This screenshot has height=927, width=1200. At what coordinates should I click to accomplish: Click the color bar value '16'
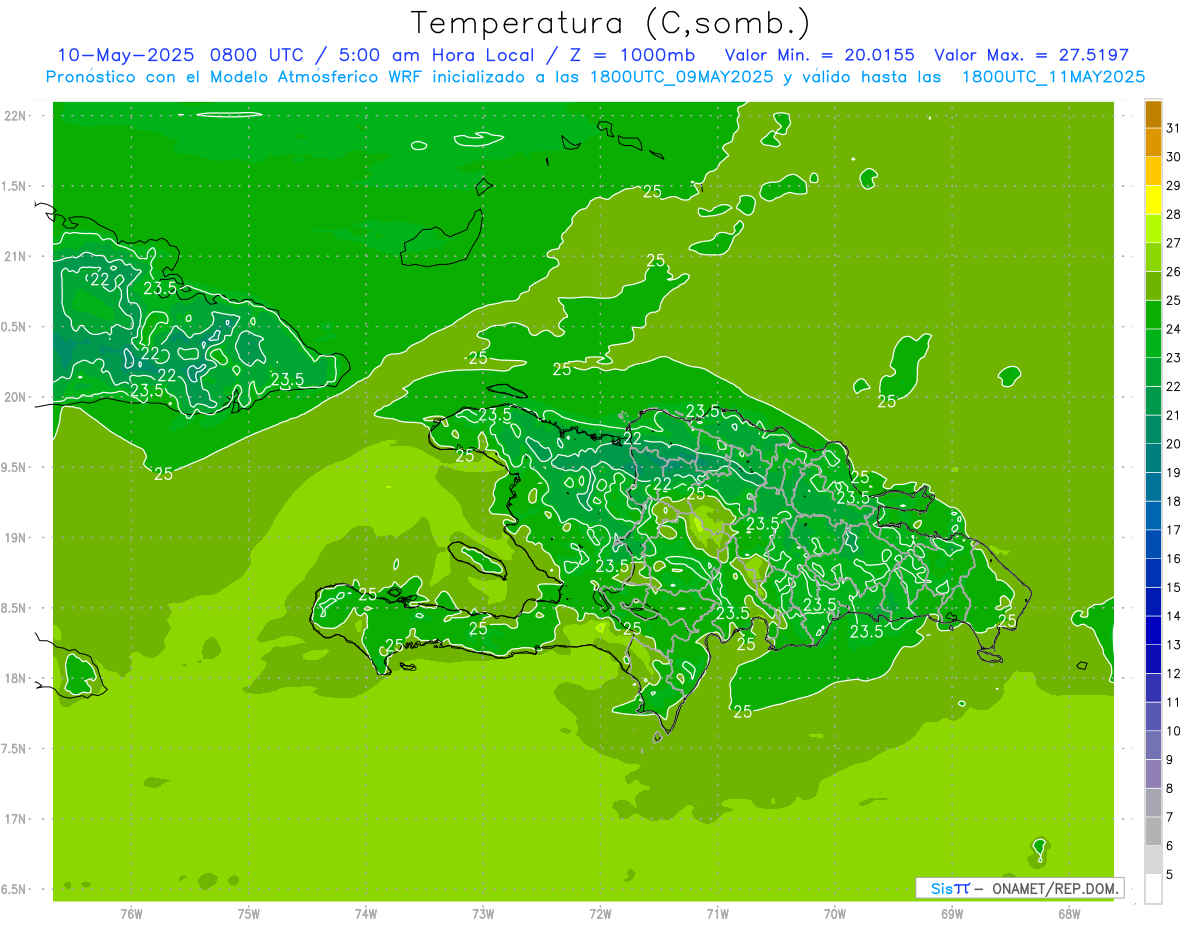tap(1174, 559)
